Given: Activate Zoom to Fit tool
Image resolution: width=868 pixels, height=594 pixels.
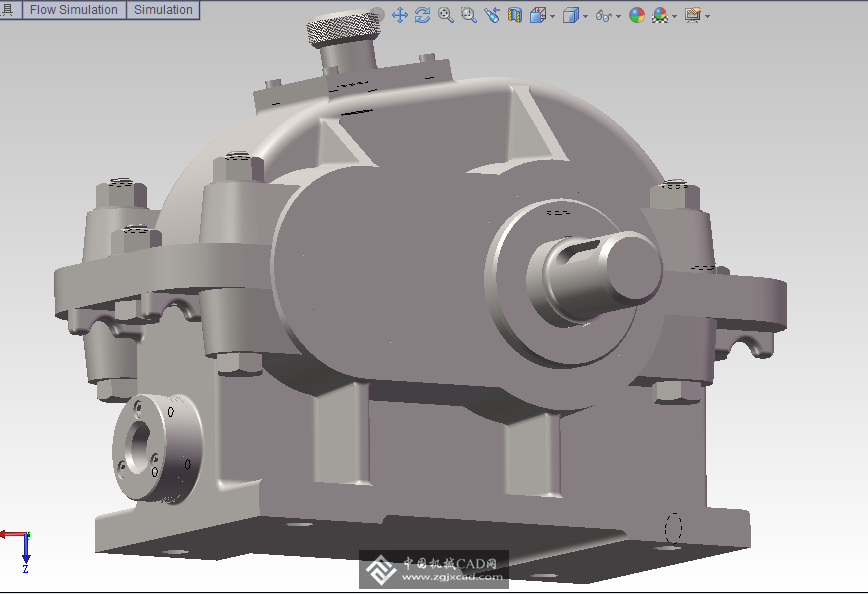Looking at the screenshot, I should [x=445, y=15].
